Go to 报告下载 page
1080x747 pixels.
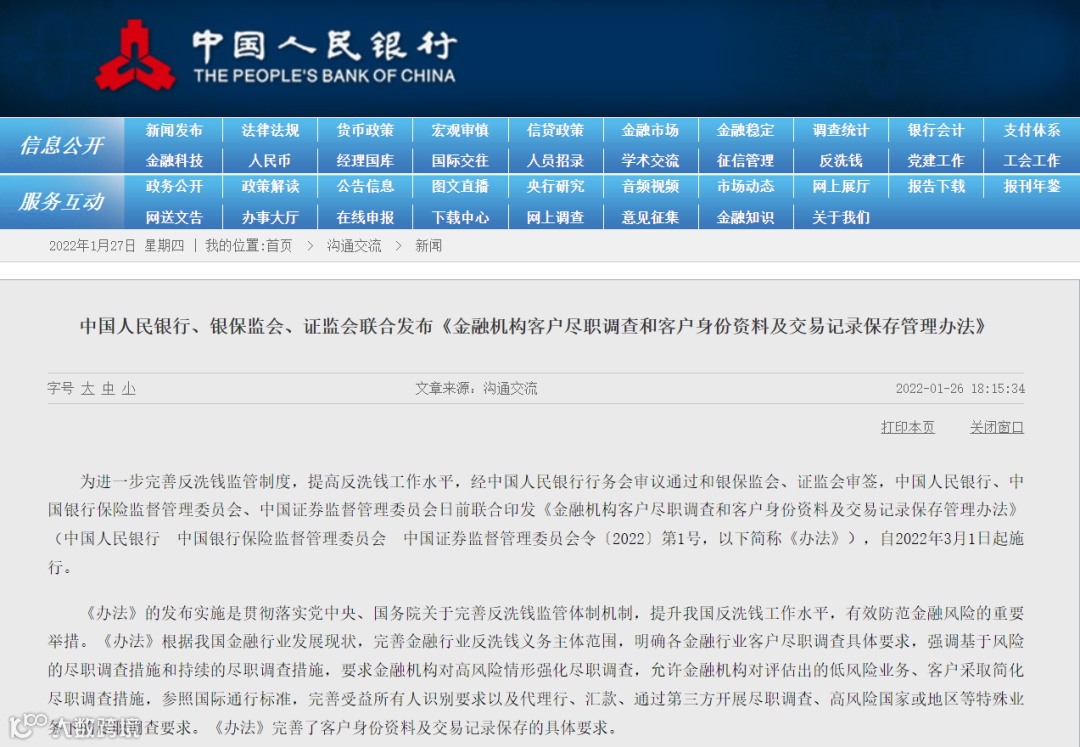[936, 187]
